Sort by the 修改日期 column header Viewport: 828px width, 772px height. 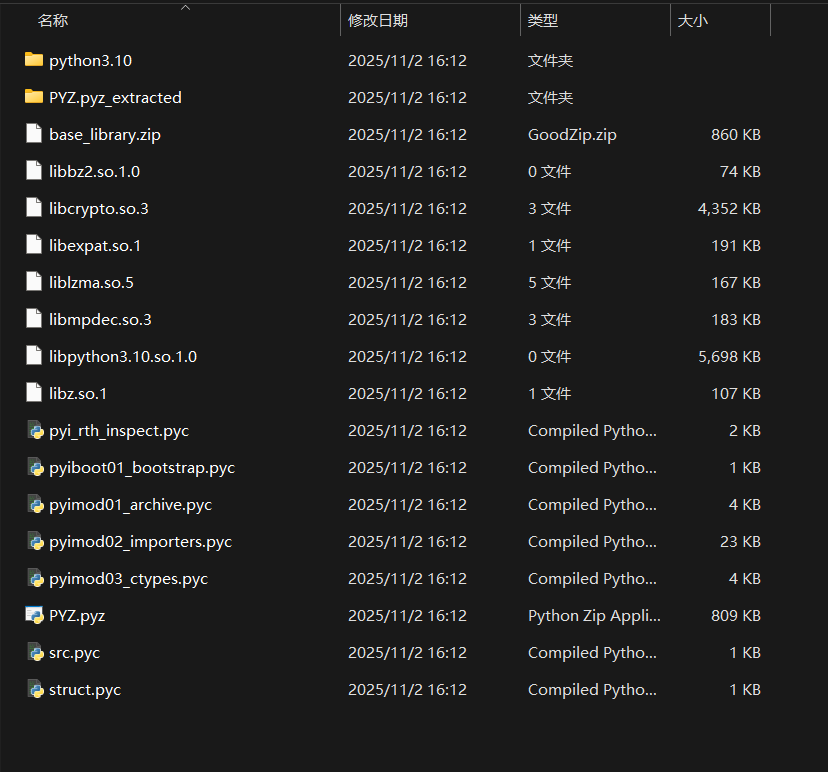click(x=378, y=20)
